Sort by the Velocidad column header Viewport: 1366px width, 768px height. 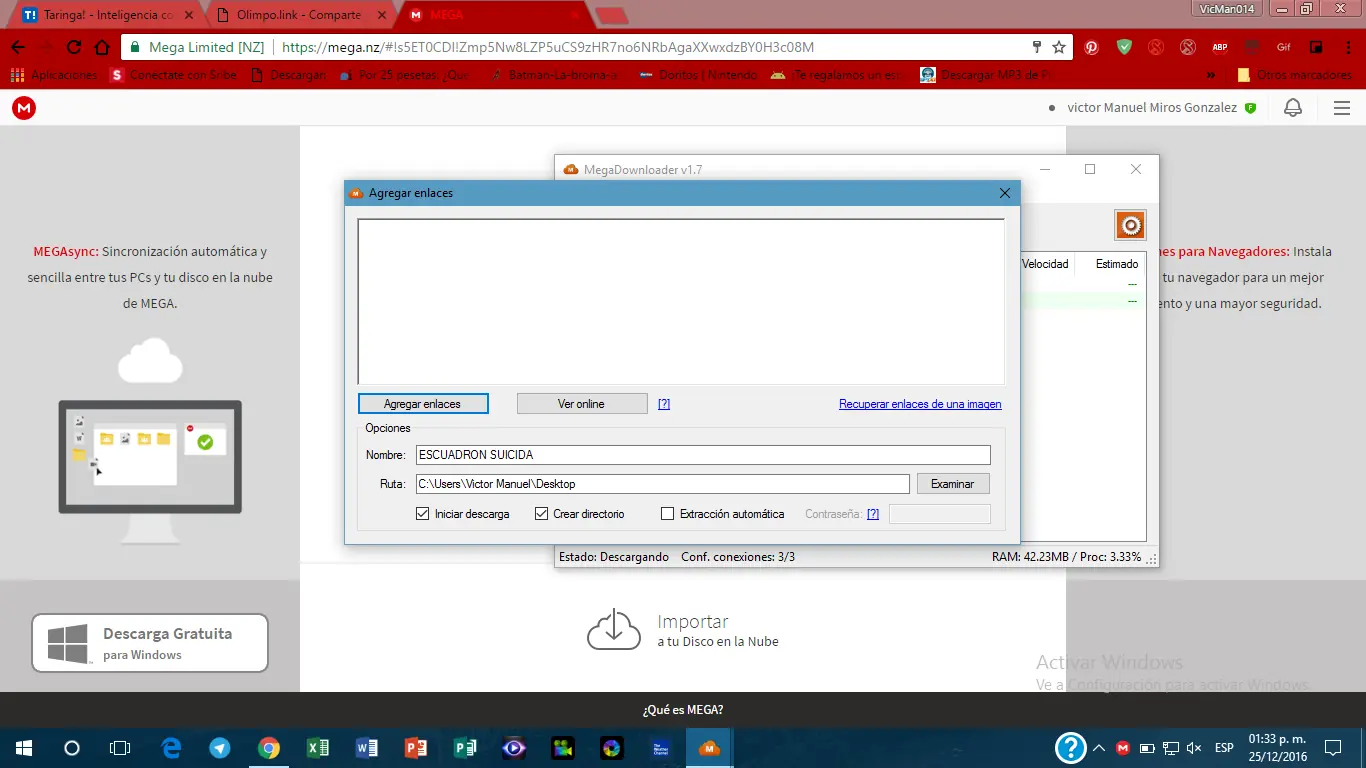point(1045,264)
